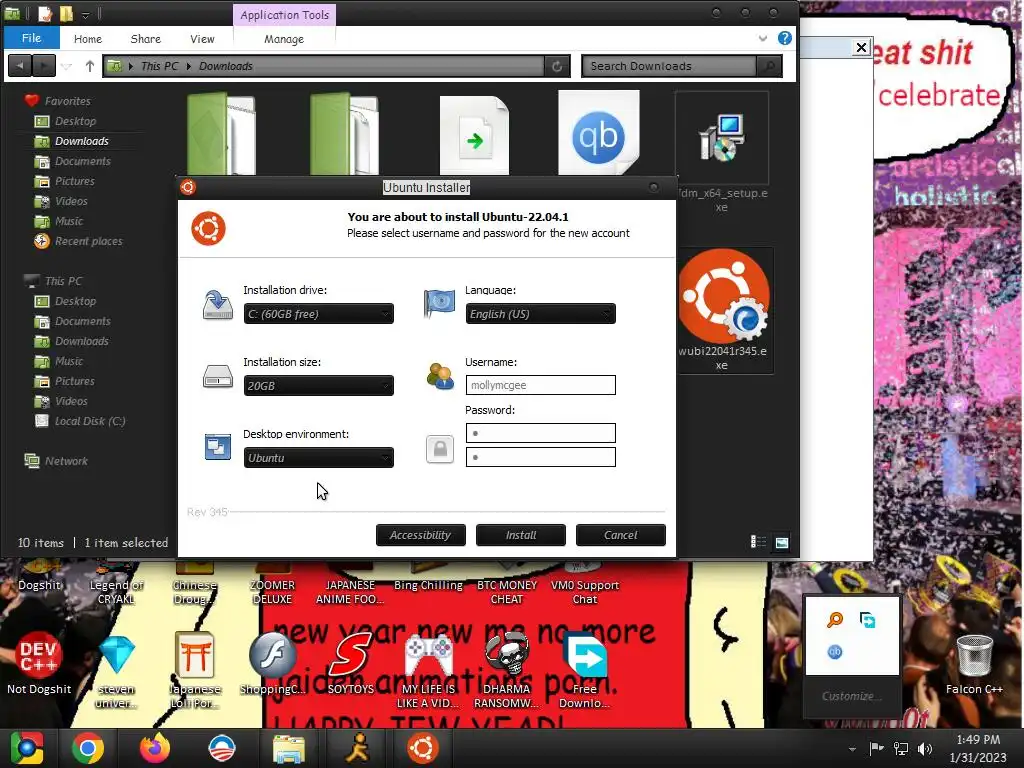Viewport: 1024px width, 768px height.
Task: Open Google Chrome from taskbar
Action: click(88, 748)
